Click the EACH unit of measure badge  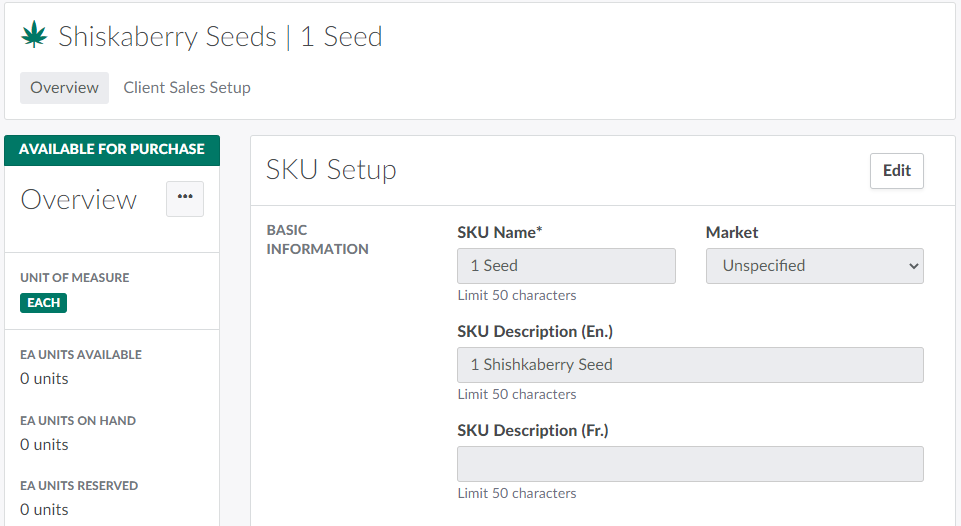coord(43,303)
